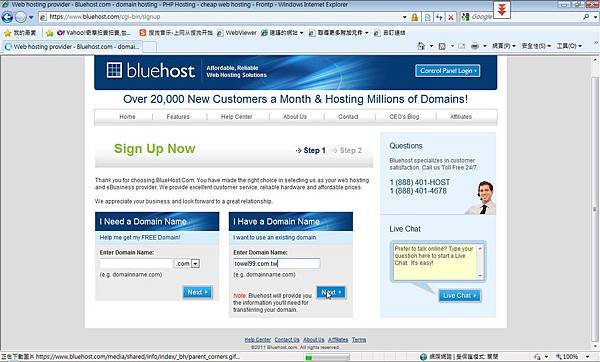Click the red download arrows icon
This screenshot has width=600, height=362.
pyautogui.click(x=502, y=9)
